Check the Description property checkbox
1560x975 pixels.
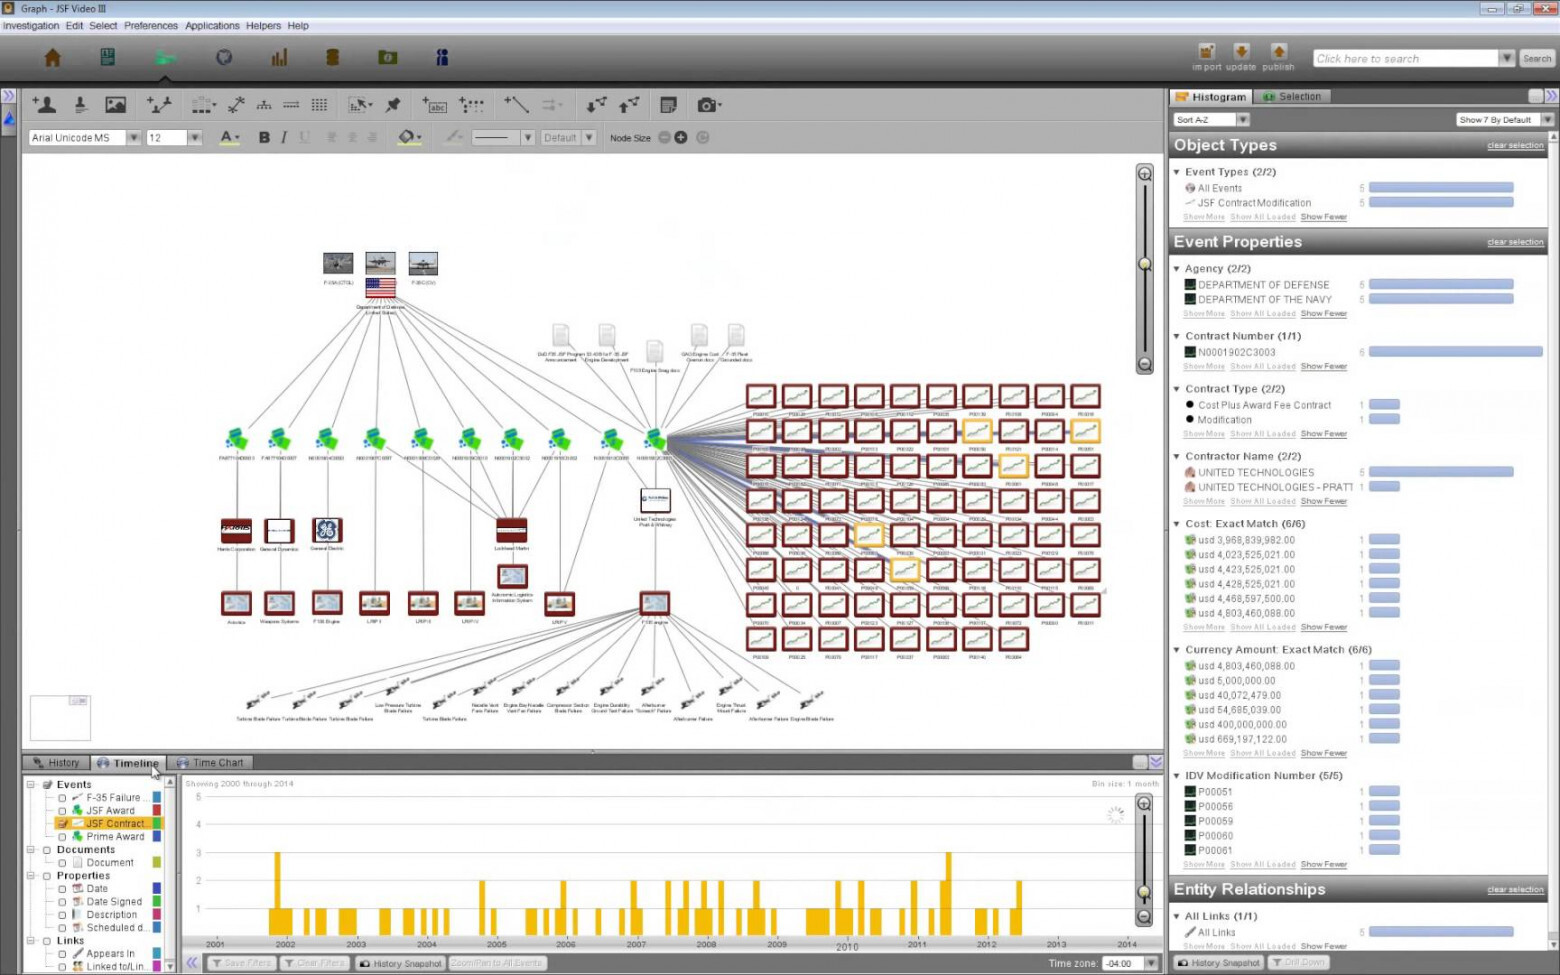62,915
